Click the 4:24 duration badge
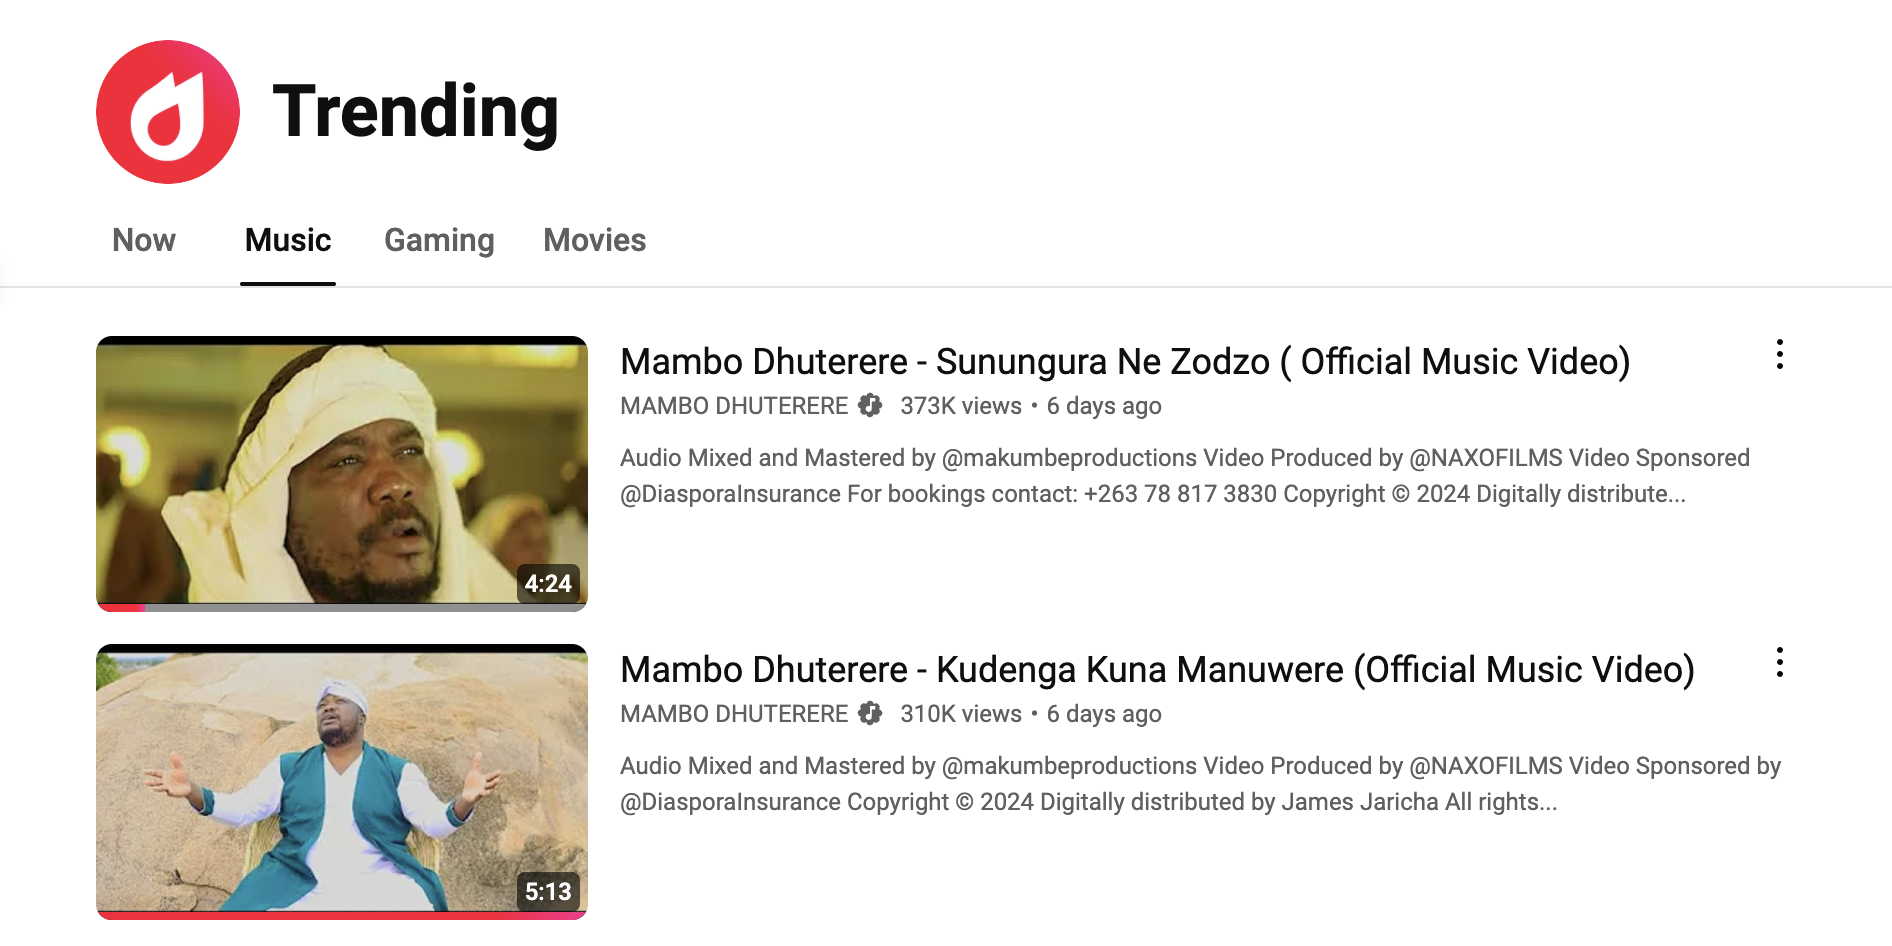The image size is (1892, 946). (x=548, y=584)
